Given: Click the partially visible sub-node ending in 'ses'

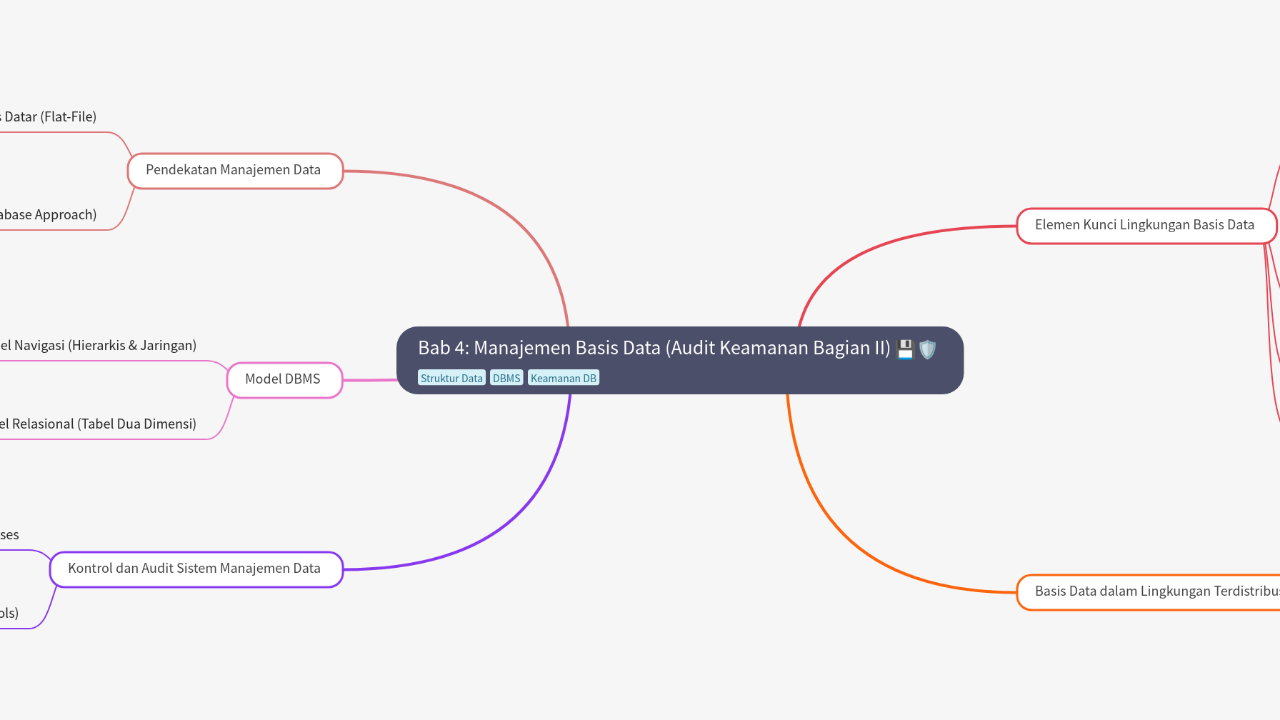Looking at the screenshot, I should 10,535.
